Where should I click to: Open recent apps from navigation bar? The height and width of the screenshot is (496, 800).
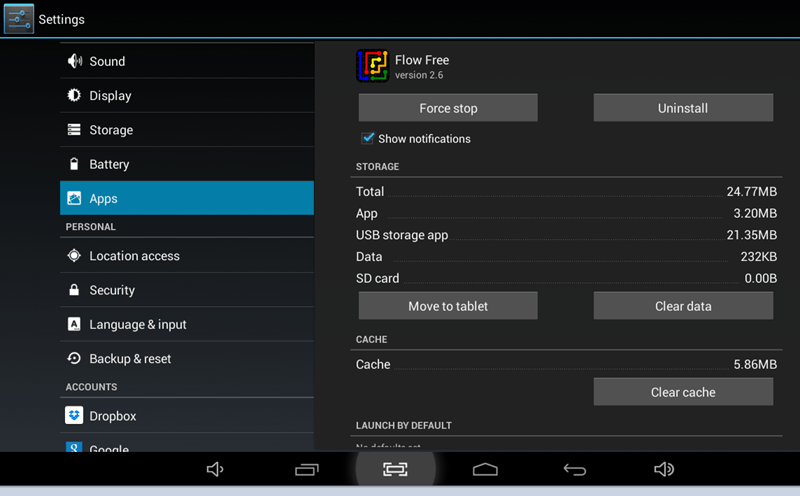pyautogui.click(x=307, y=469)
